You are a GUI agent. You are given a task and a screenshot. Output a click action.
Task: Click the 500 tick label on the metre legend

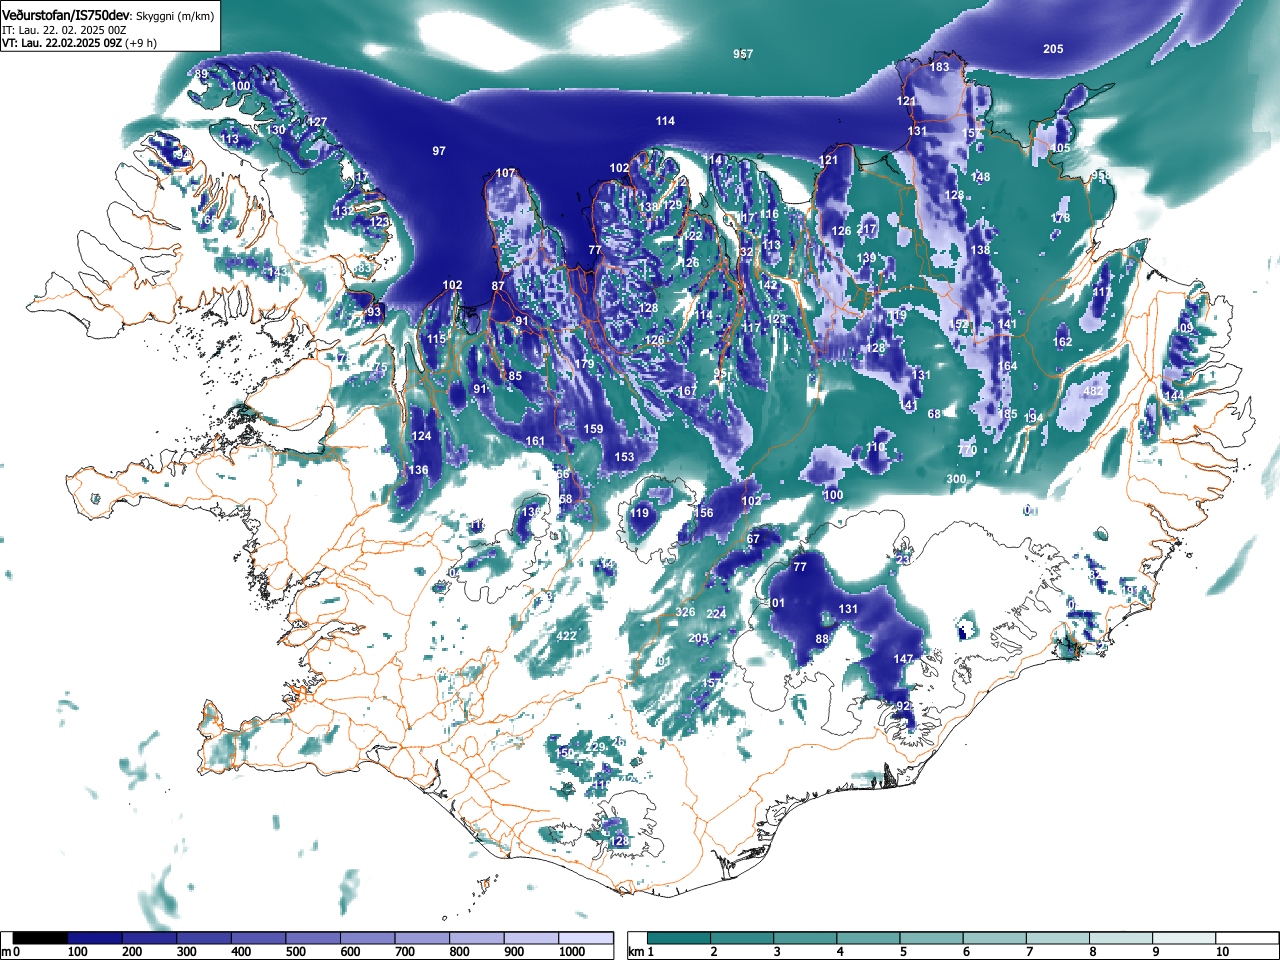click(295, 952)
